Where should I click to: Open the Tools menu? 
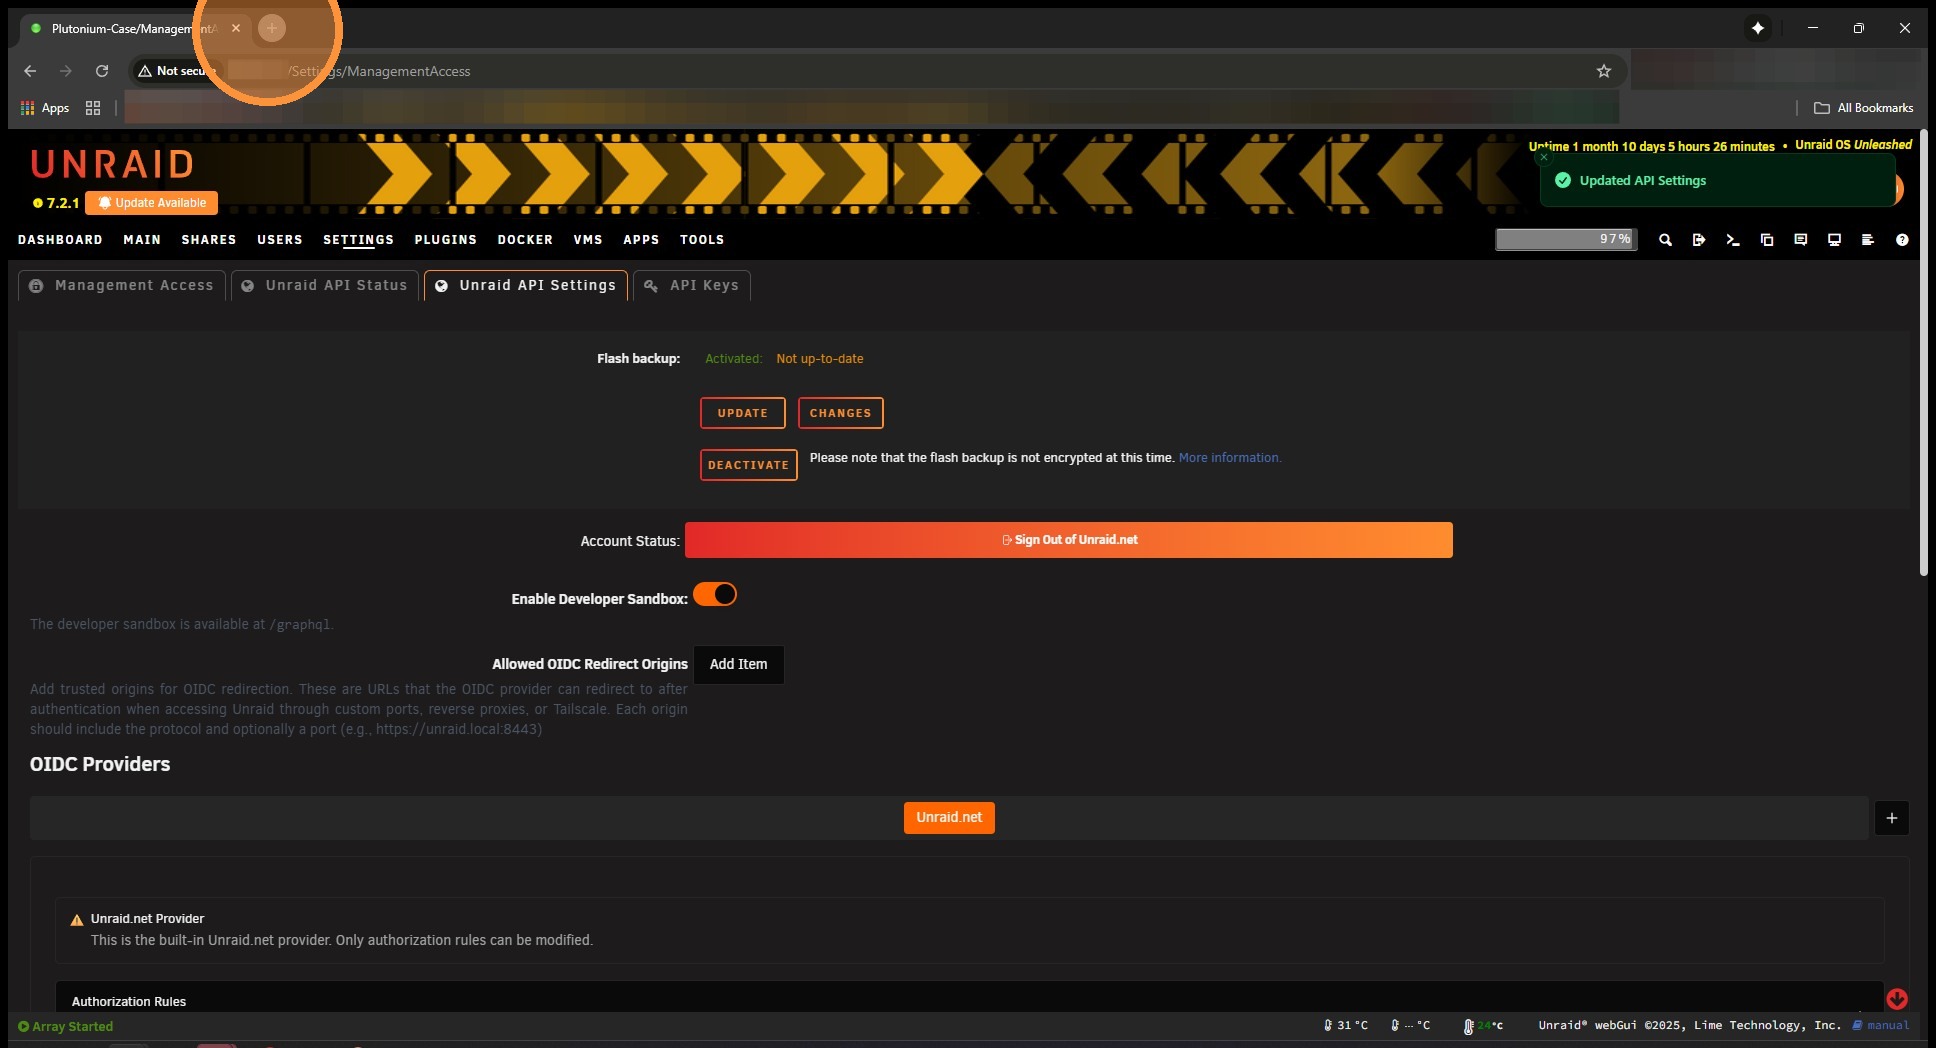pos(702,240)
